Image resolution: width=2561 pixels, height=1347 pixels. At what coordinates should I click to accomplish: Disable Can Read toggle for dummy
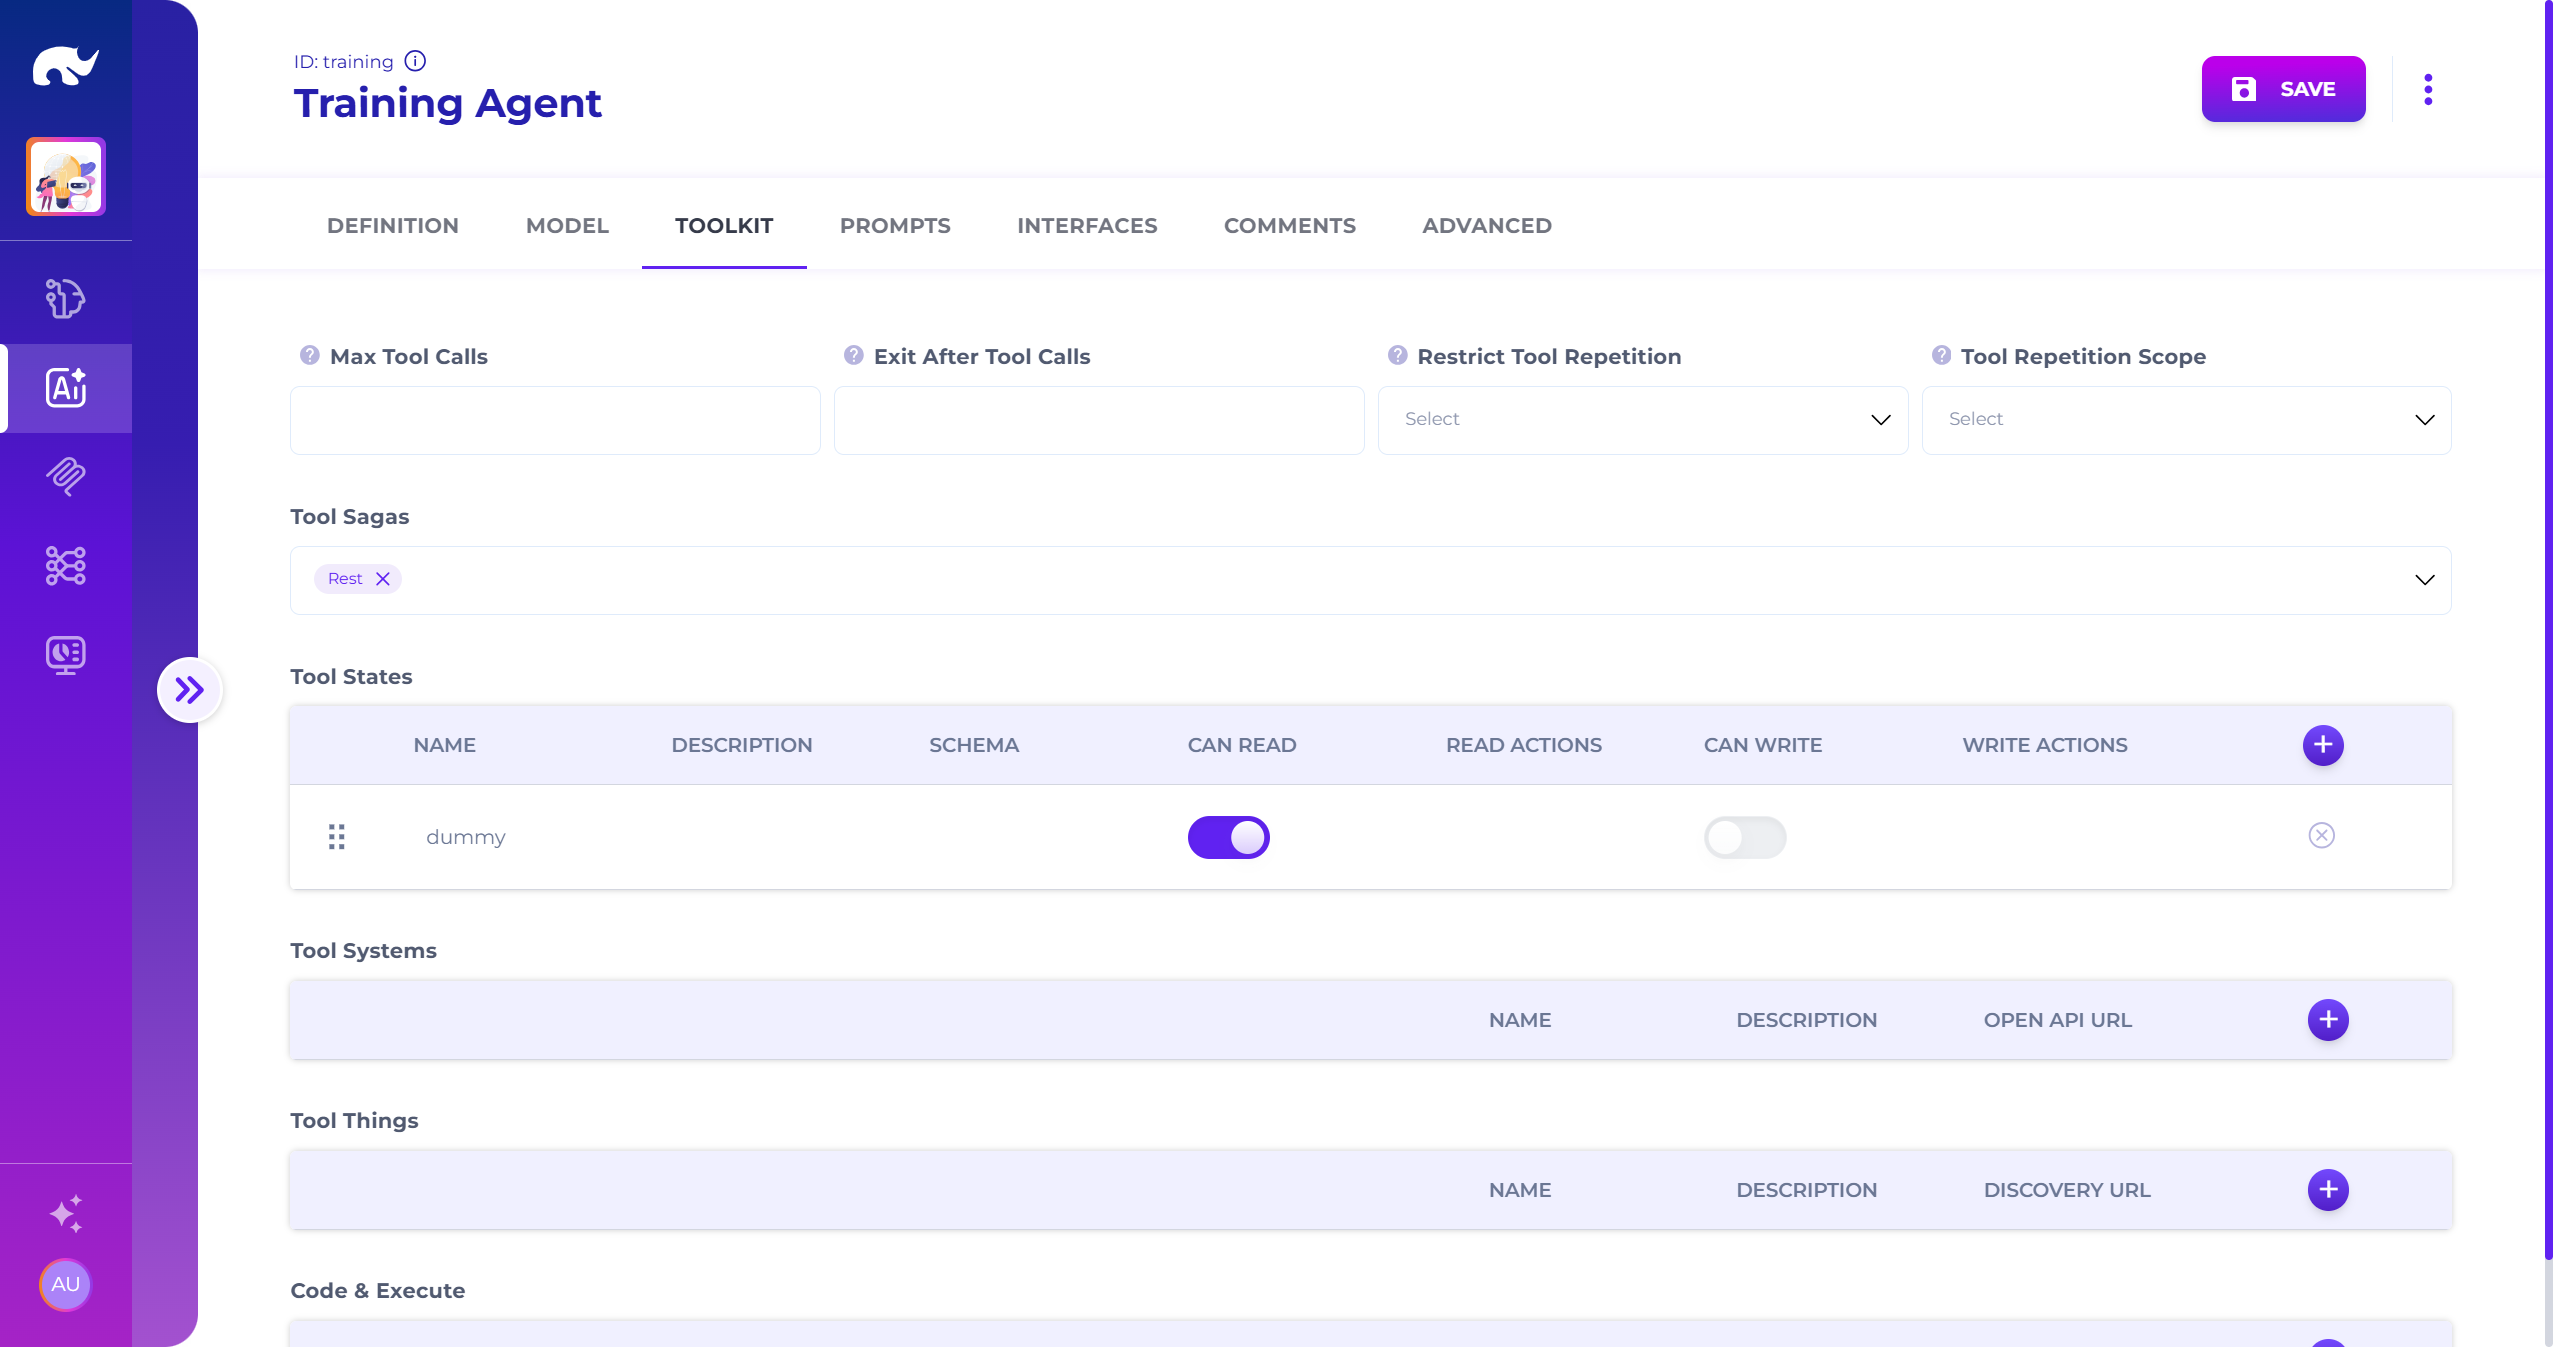[1228, 837]
